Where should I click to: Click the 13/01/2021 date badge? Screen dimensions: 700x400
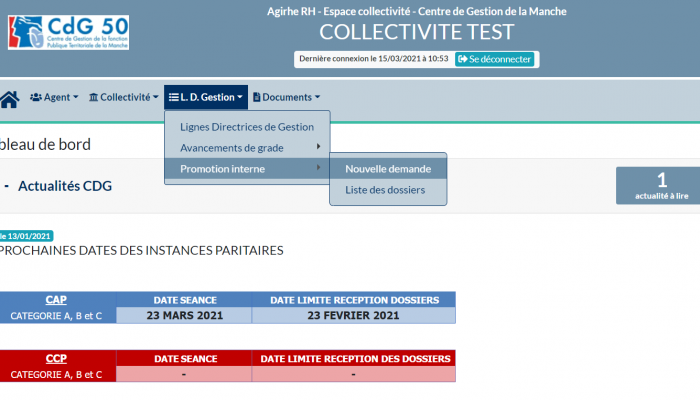tap(26, 236)
